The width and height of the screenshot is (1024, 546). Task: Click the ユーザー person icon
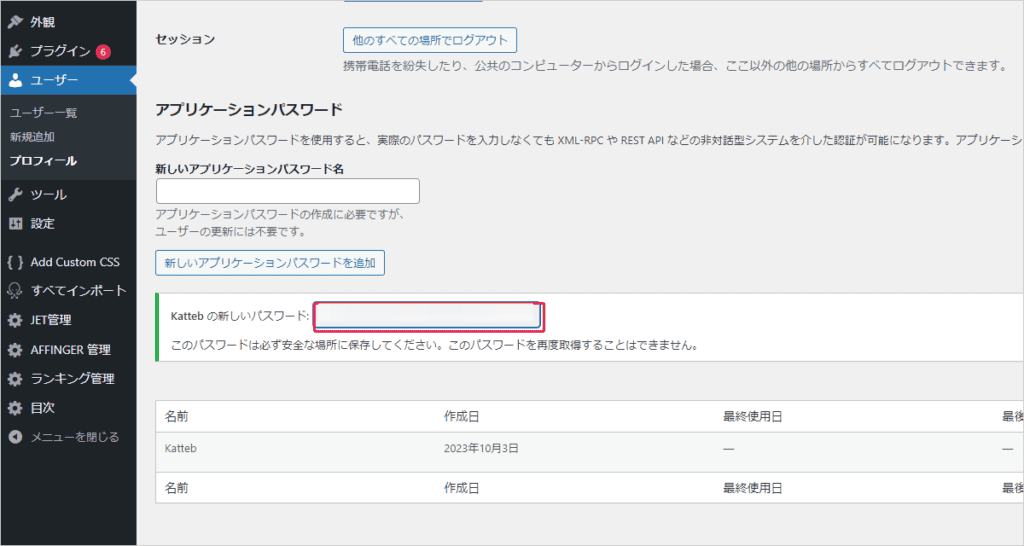[15, 80]
